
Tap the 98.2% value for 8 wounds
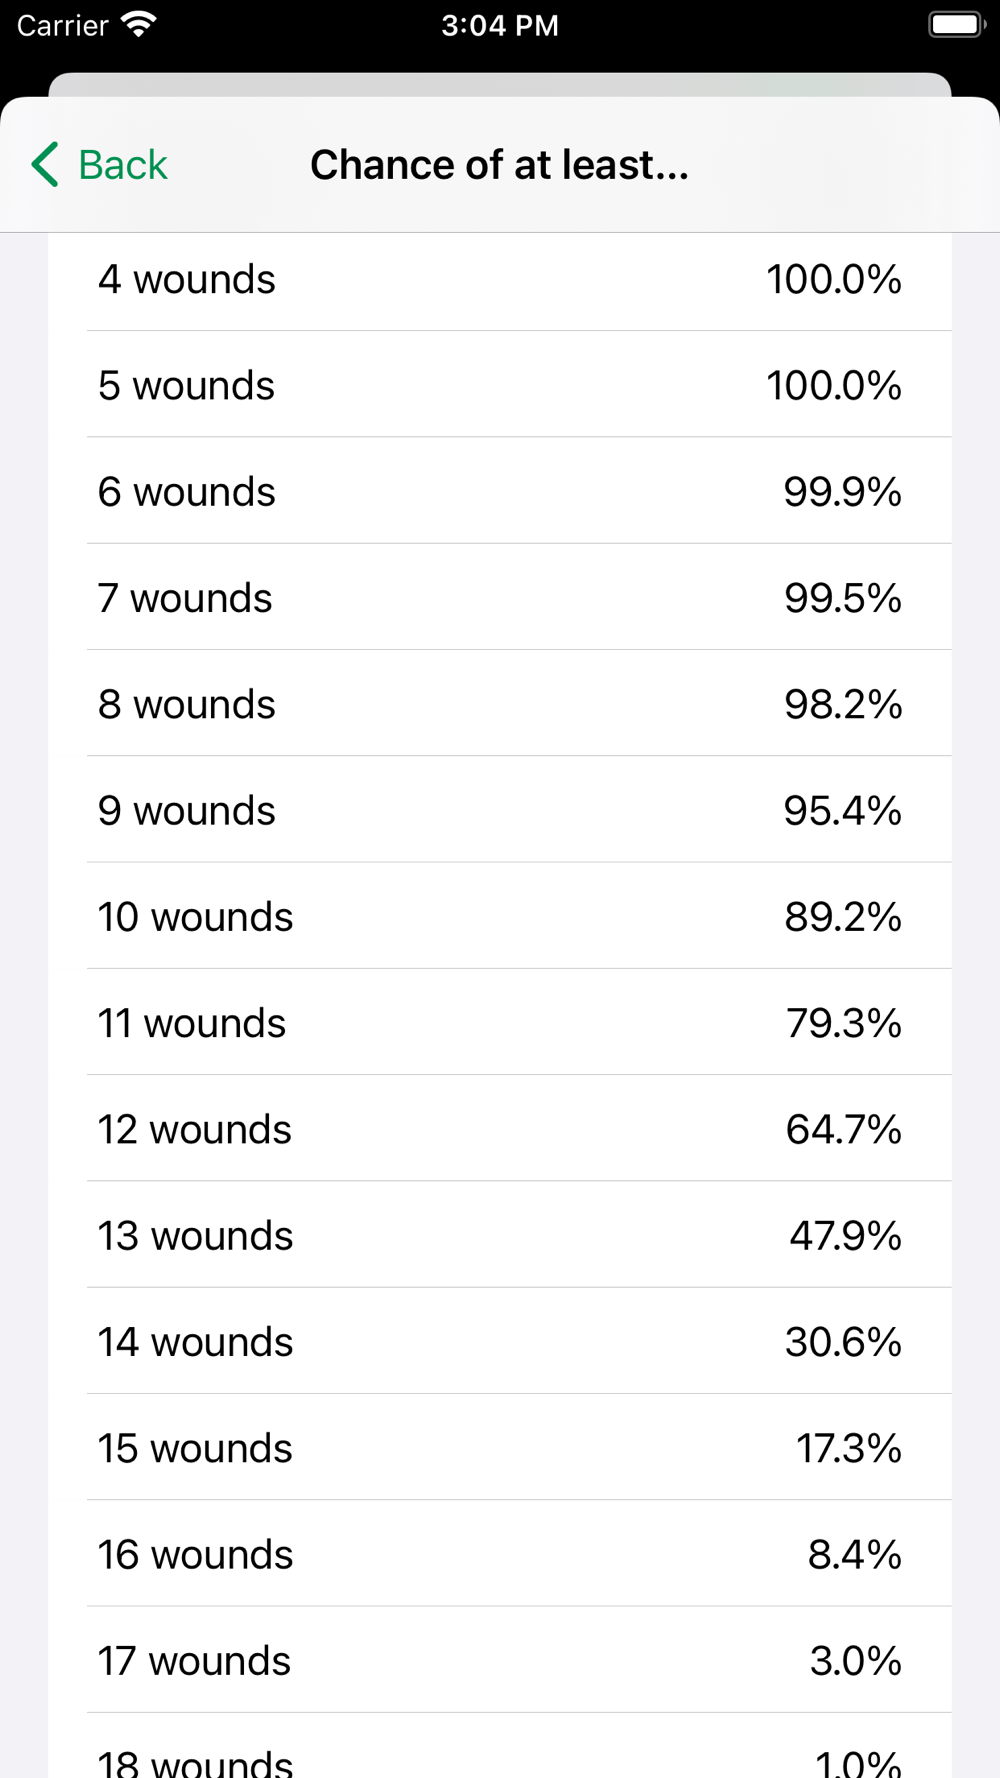[x=843, y=704]
